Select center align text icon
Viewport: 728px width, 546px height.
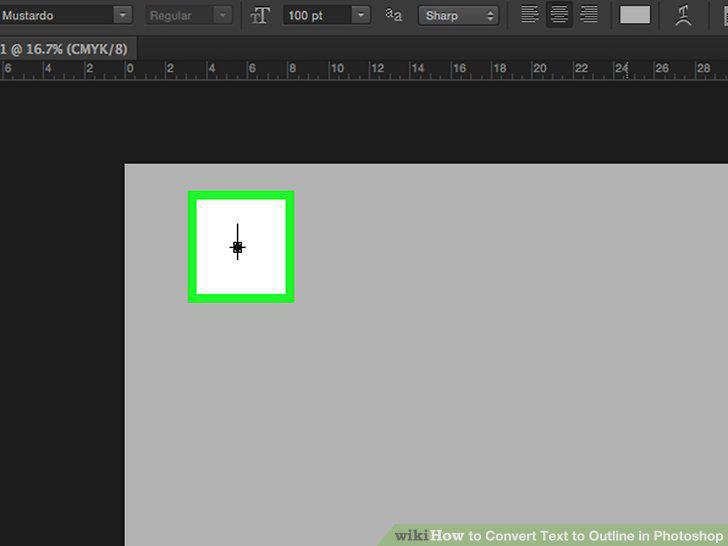point(559,15)
